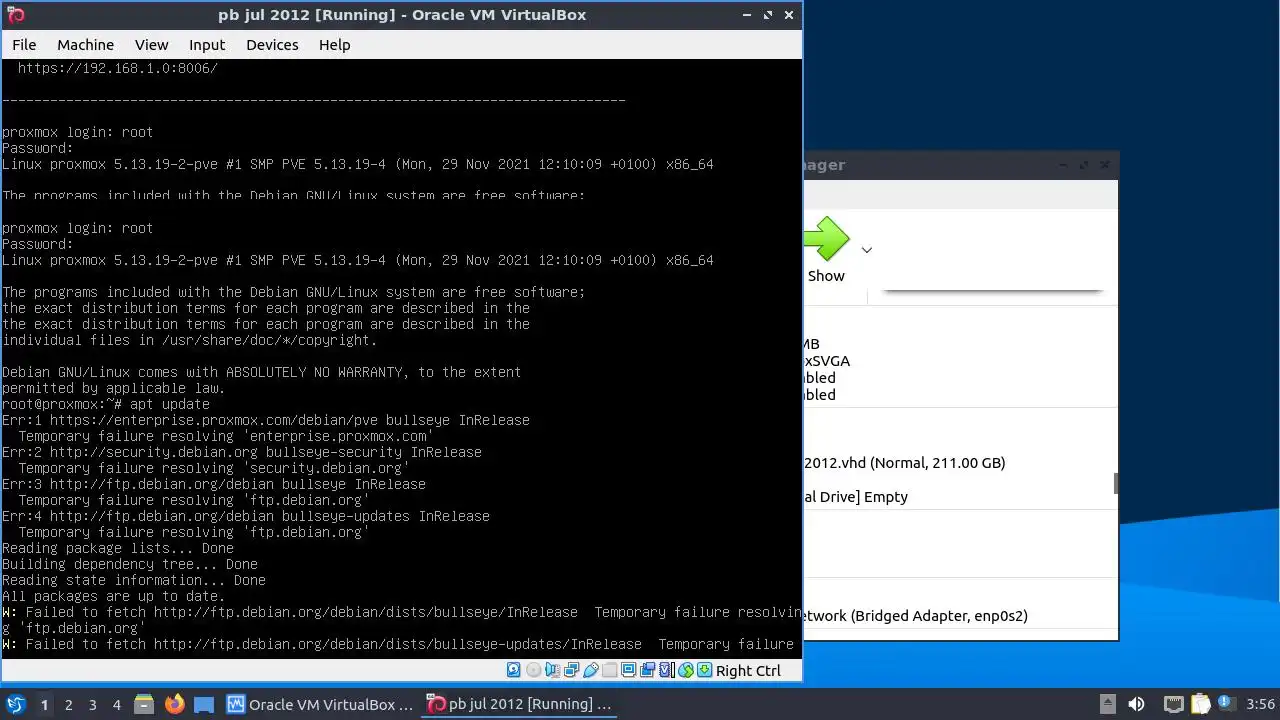Click the 'All packages are up to date.' line

114,596
